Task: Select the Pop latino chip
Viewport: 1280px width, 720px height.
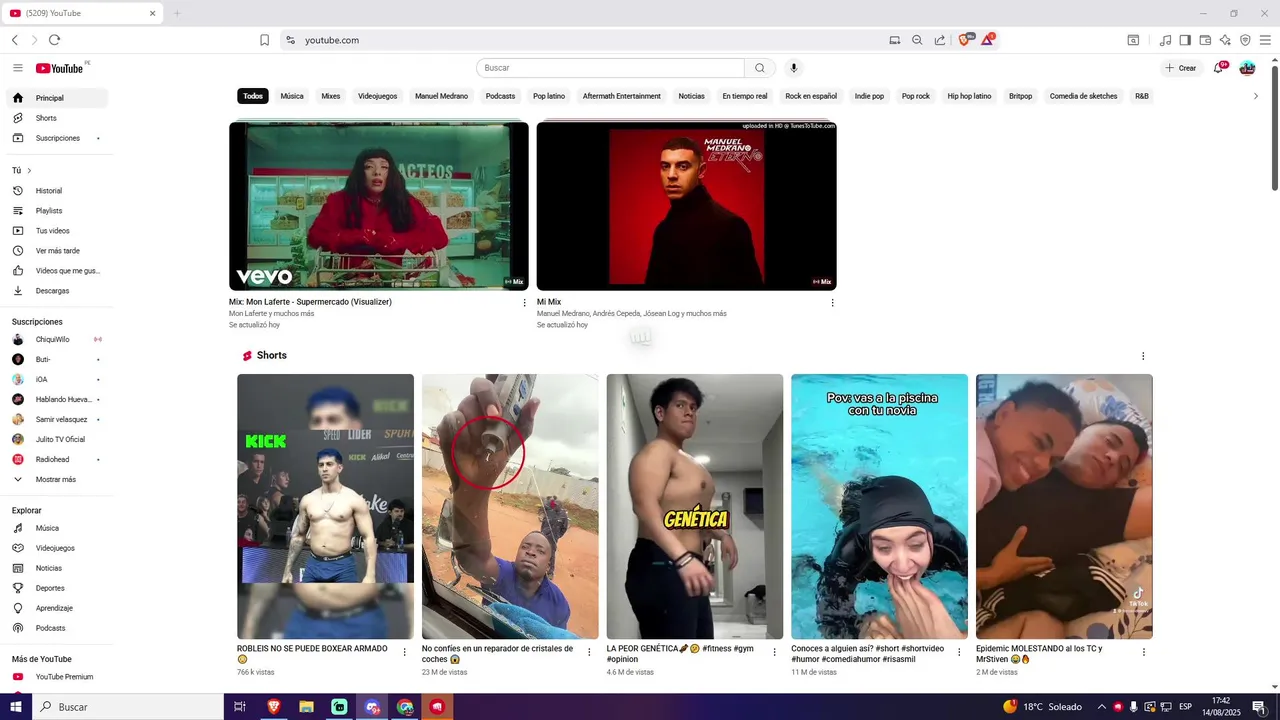Action: pos(549,96)
